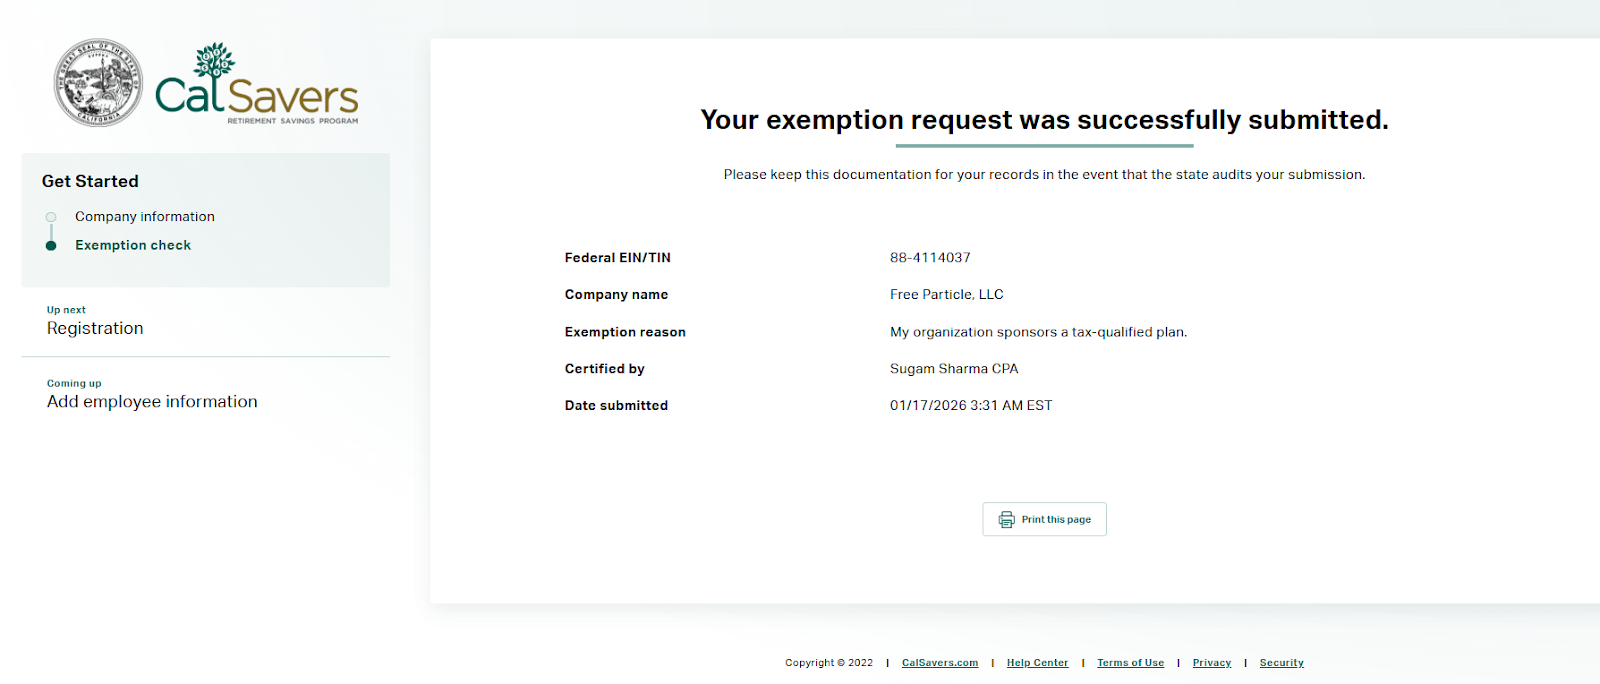Open the Privacy link
Screen dimensions: 1600x684
(1212, 663)
